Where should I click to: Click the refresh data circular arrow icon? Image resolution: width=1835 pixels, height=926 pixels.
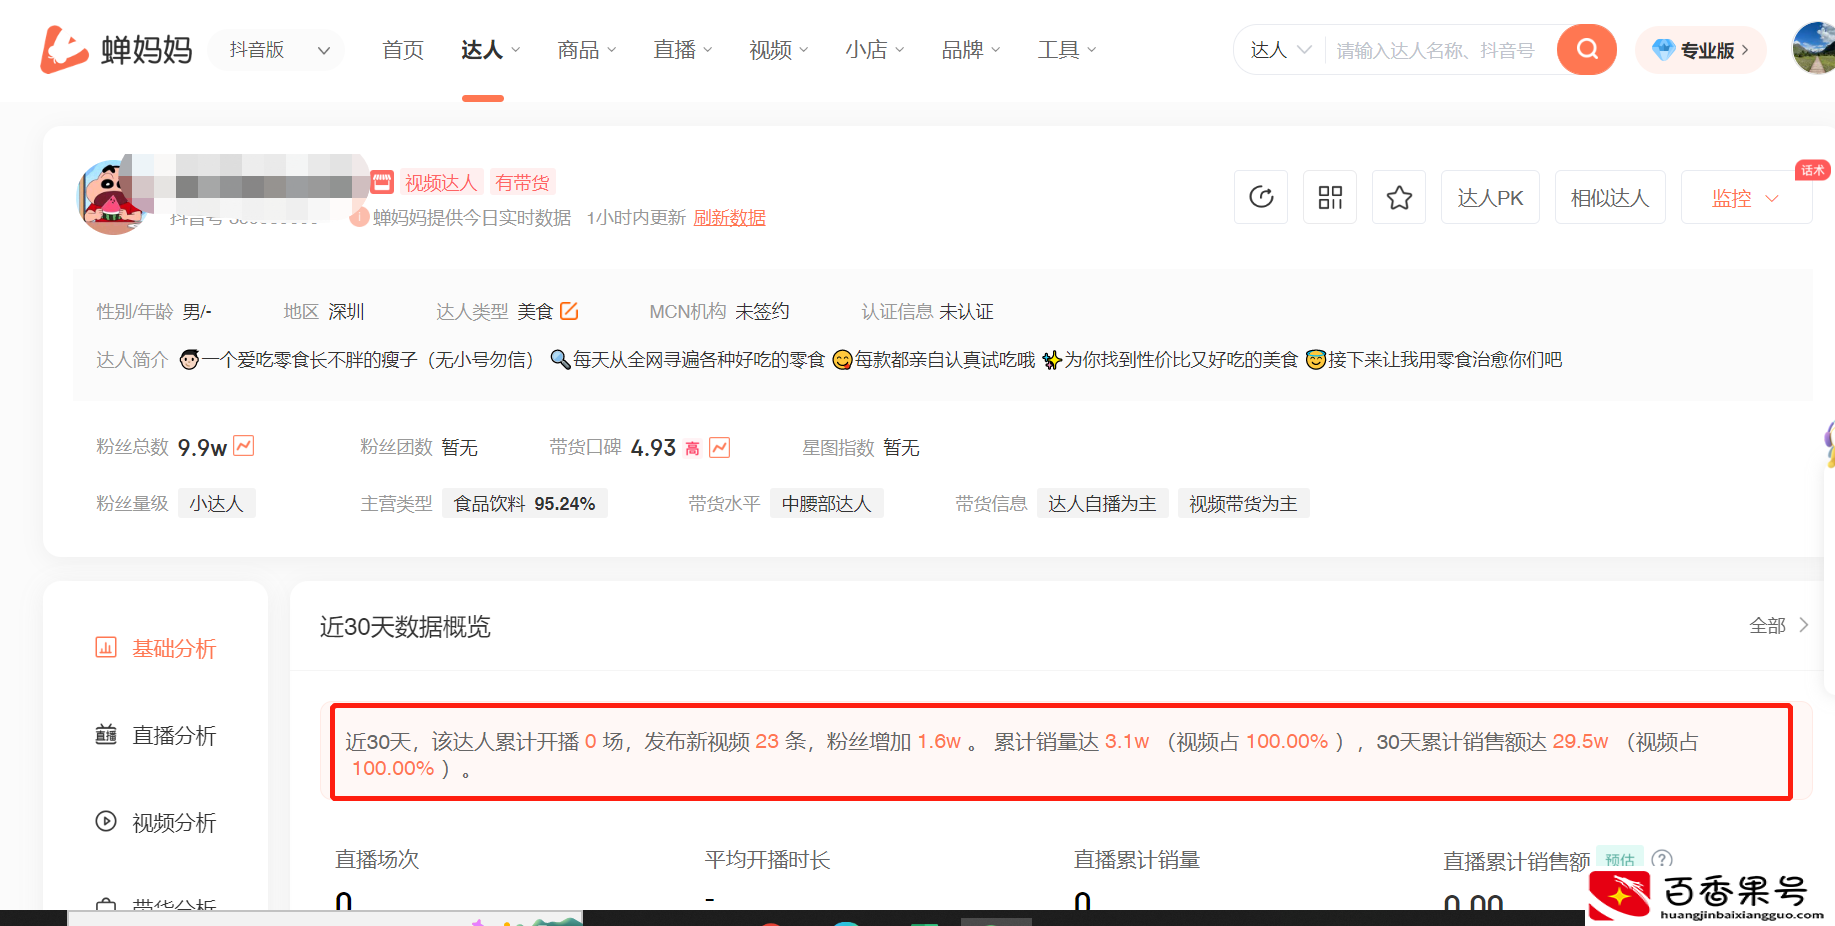[1261, 197]
